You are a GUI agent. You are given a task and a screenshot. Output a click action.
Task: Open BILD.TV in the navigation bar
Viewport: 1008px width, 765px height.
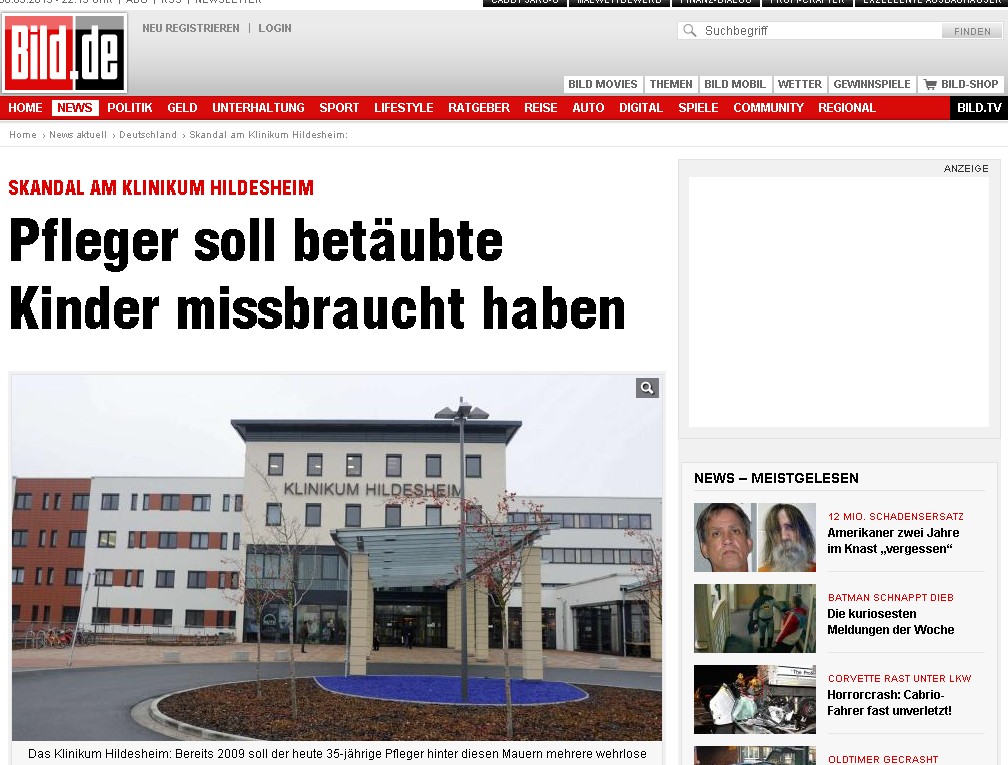point(979,108)
